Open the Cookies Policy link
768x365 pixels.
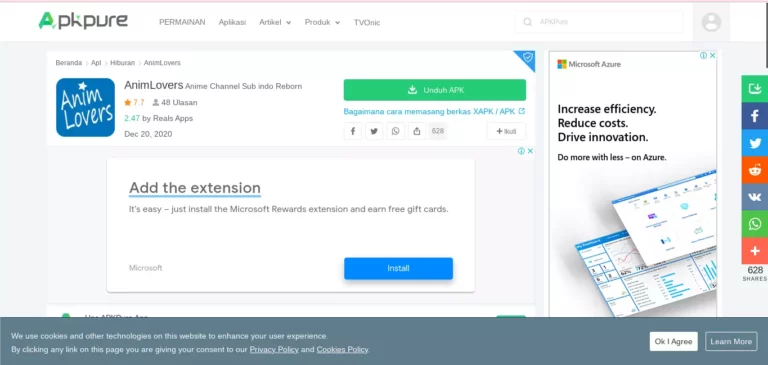(342, 349)
